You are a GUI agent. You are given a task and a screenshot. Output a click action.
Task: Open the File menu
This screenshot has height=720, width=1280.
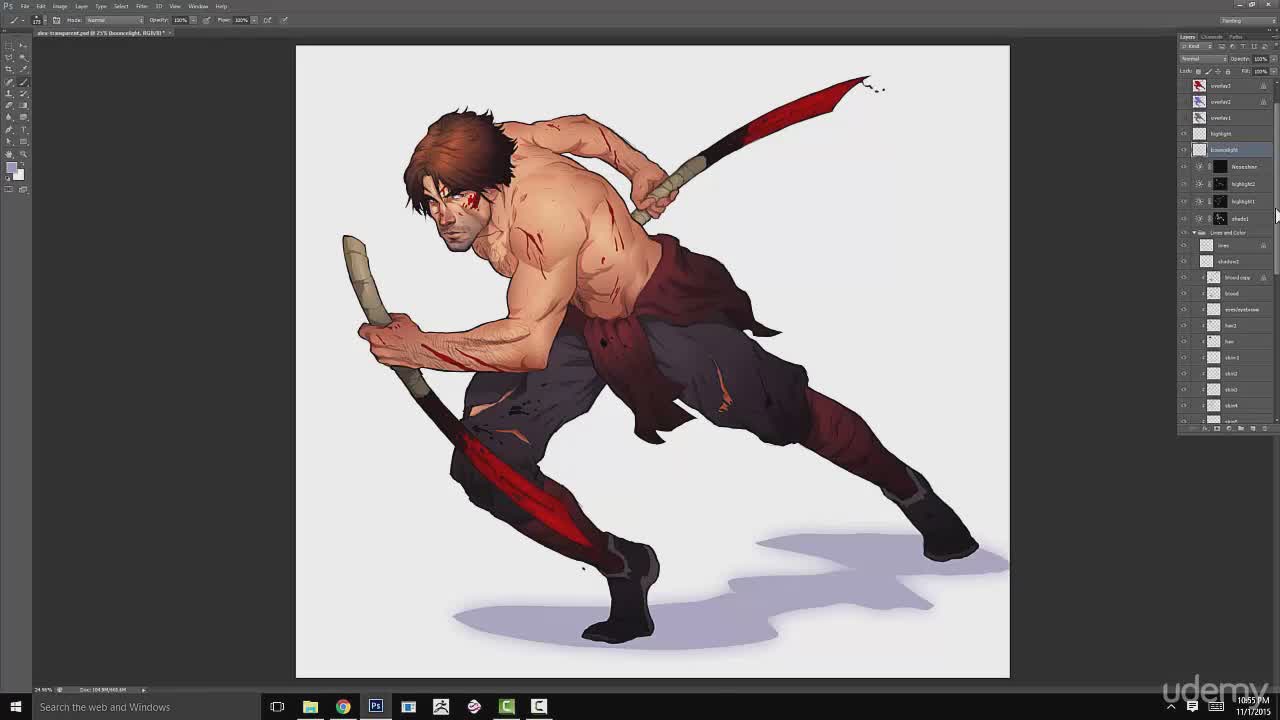(x=25, y=6)
